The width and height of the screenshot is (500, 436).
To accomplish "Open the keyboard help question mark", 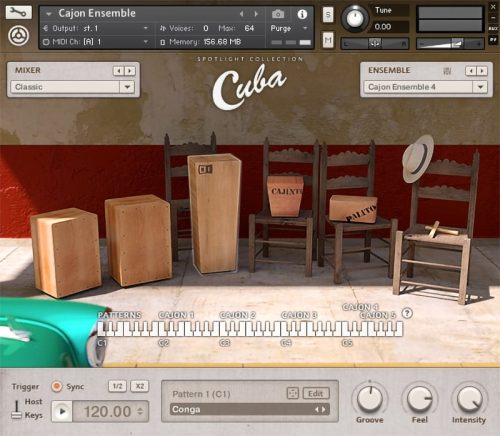I will click(407, 313).
